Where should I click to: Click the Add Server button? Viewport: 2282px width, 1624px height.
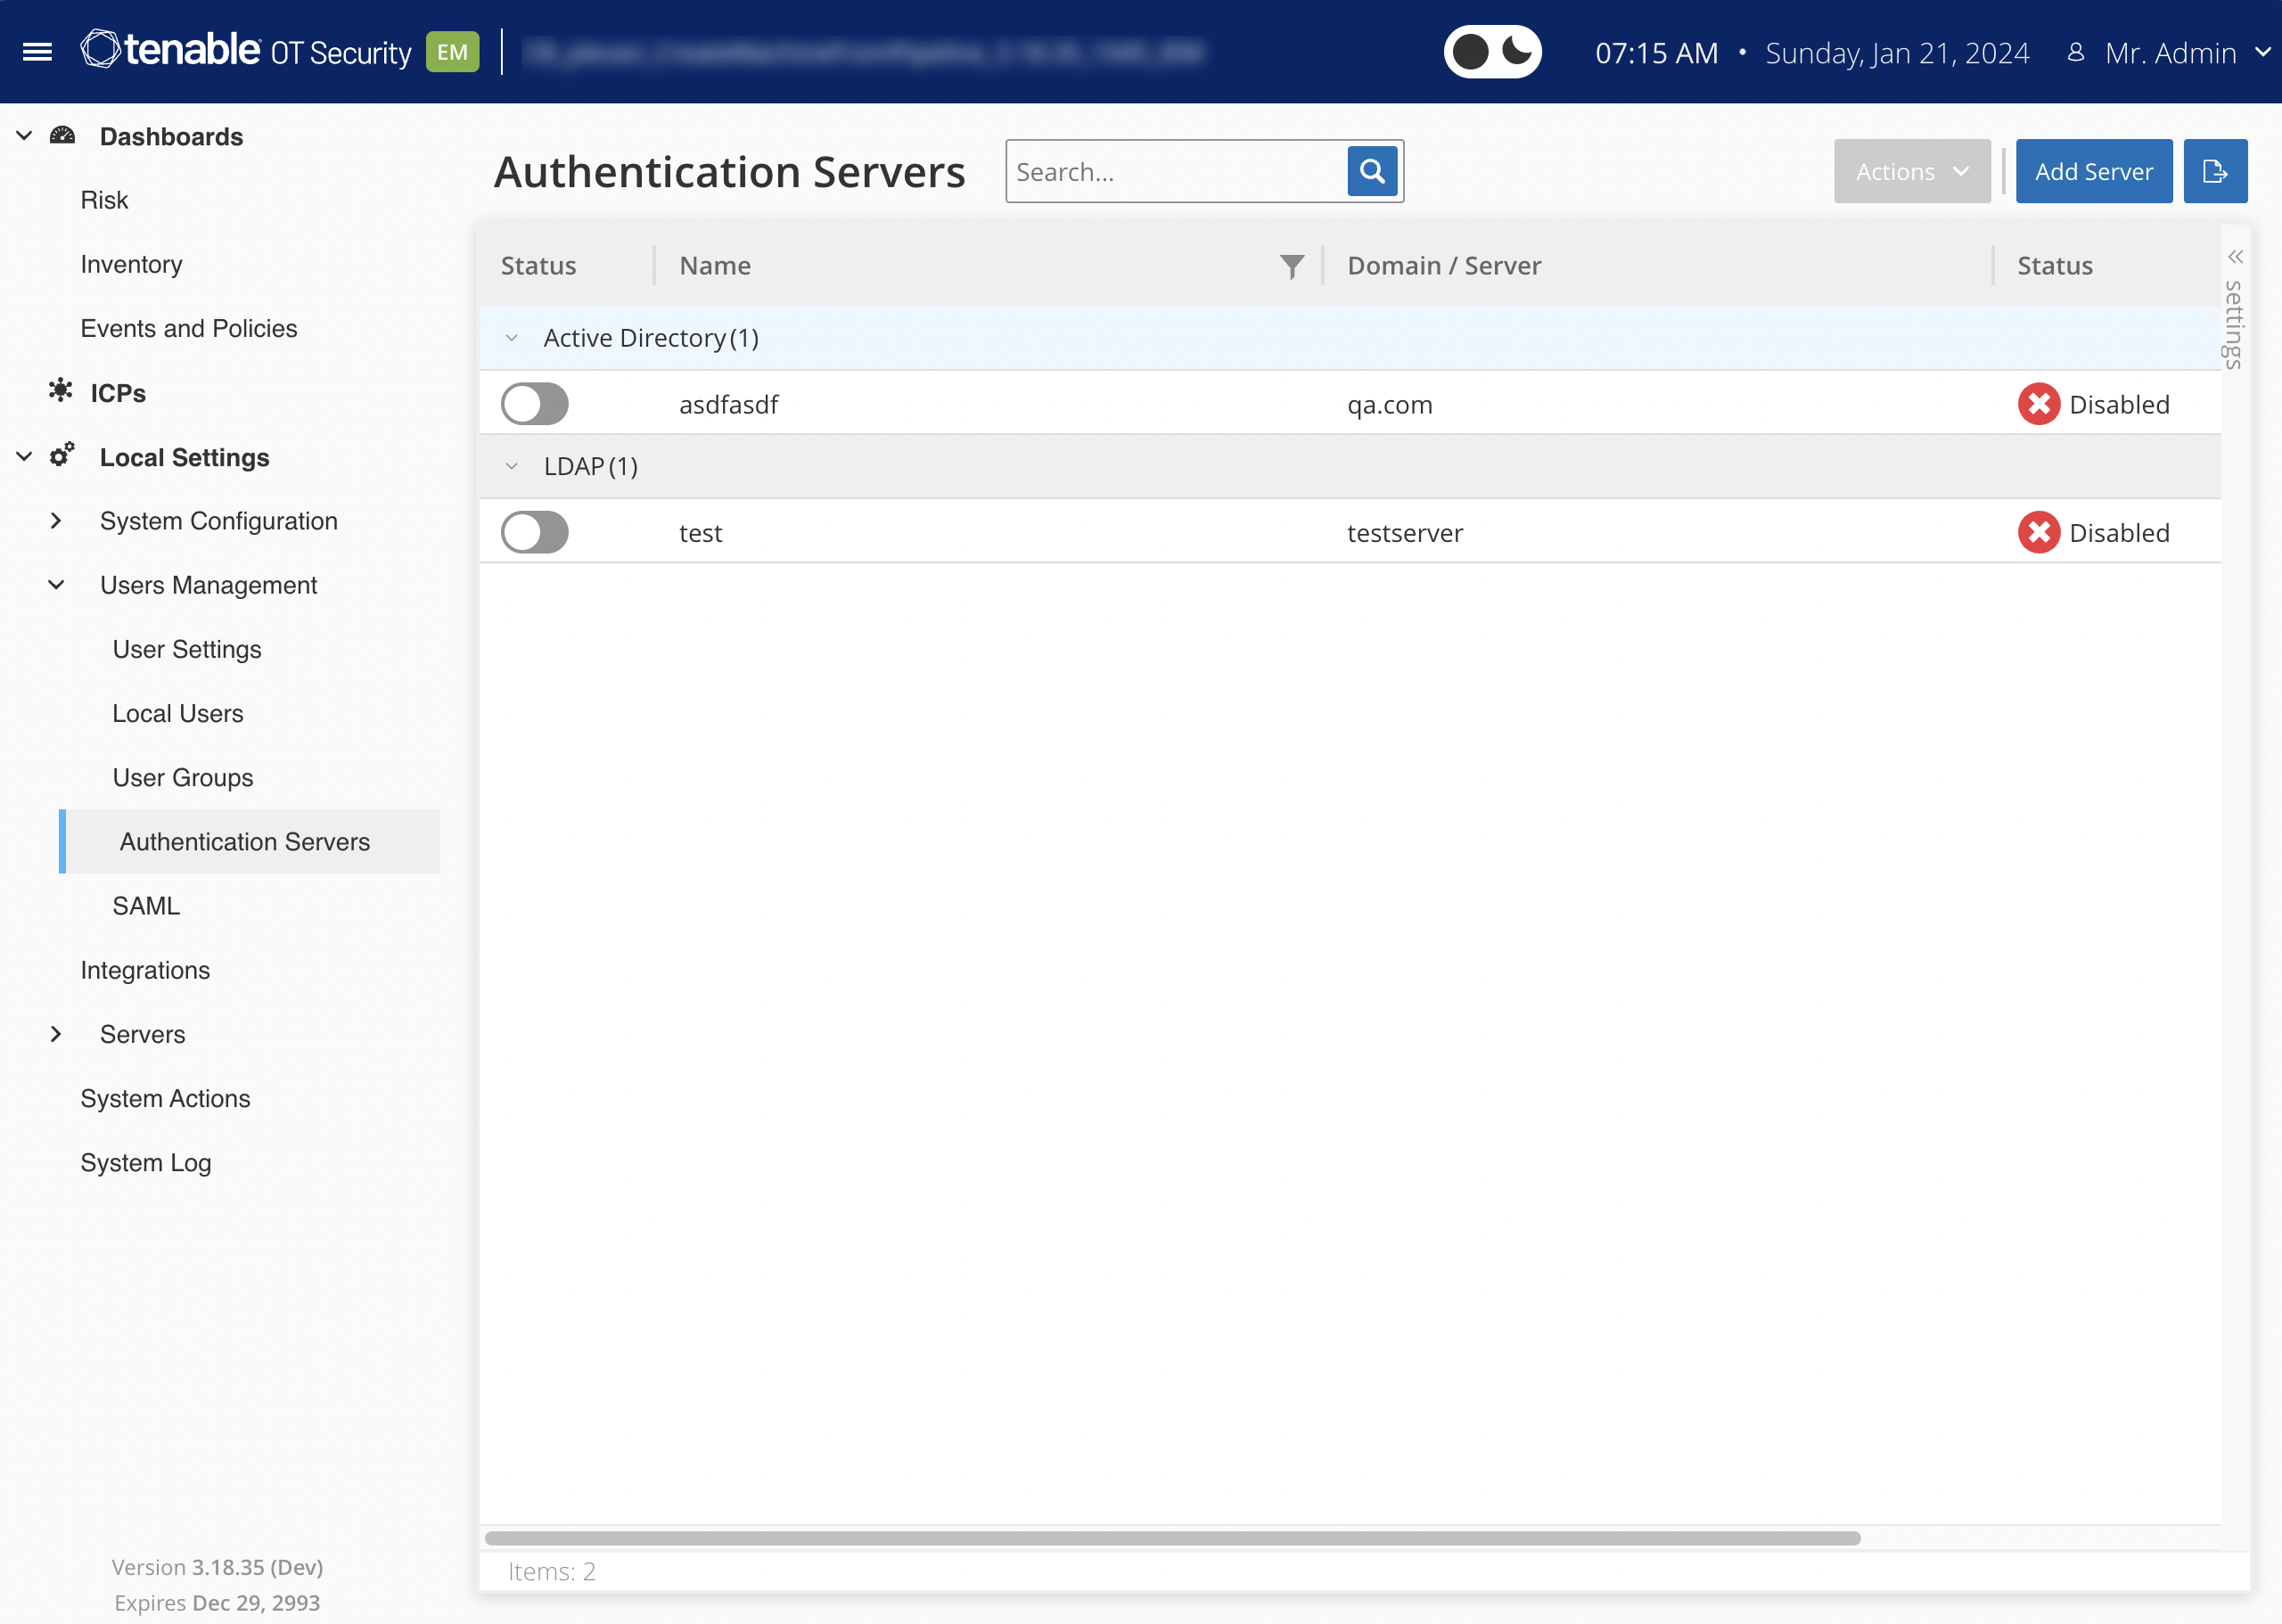[2093, 171]
